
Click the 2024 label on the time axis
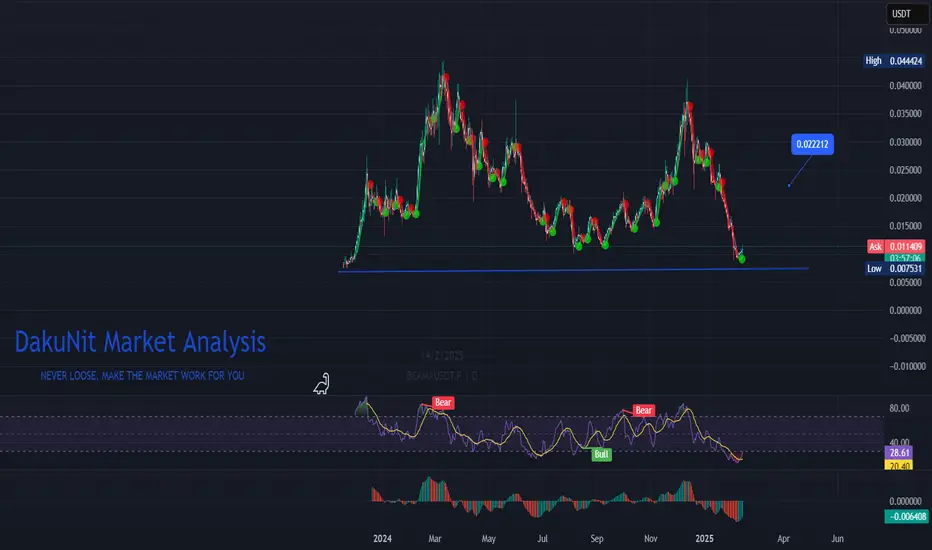(x=382, y=539)
